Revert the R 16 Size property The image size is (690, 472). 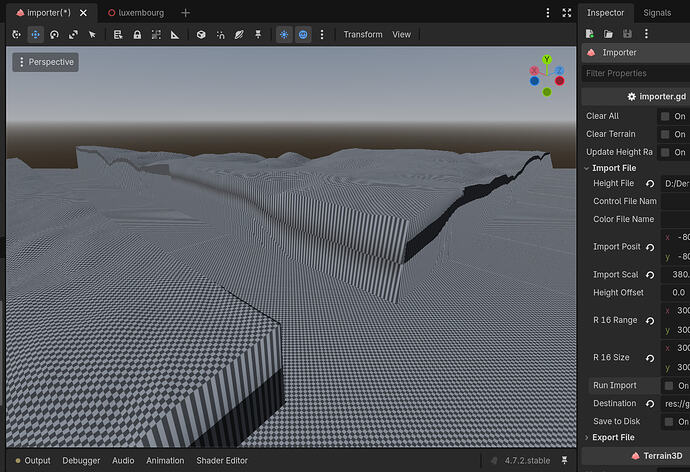pyautogui.click(x=650, y=358)
